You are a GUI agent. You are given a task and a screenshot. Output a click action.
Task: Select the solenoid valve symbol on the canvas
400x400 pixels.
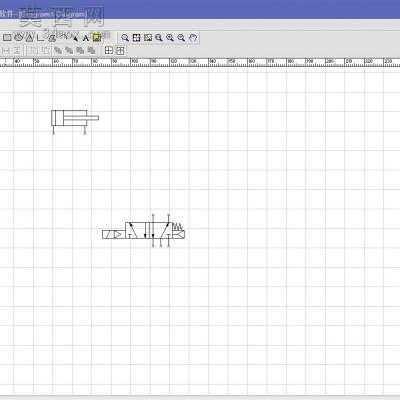click(x=144, y=231)
